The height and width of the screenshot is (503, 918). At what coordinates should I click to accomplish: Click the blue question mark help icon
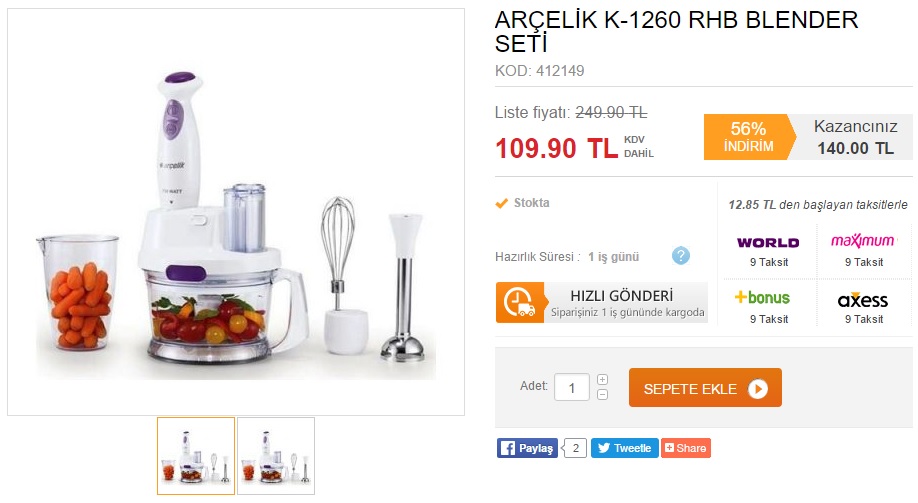[680, 256]
